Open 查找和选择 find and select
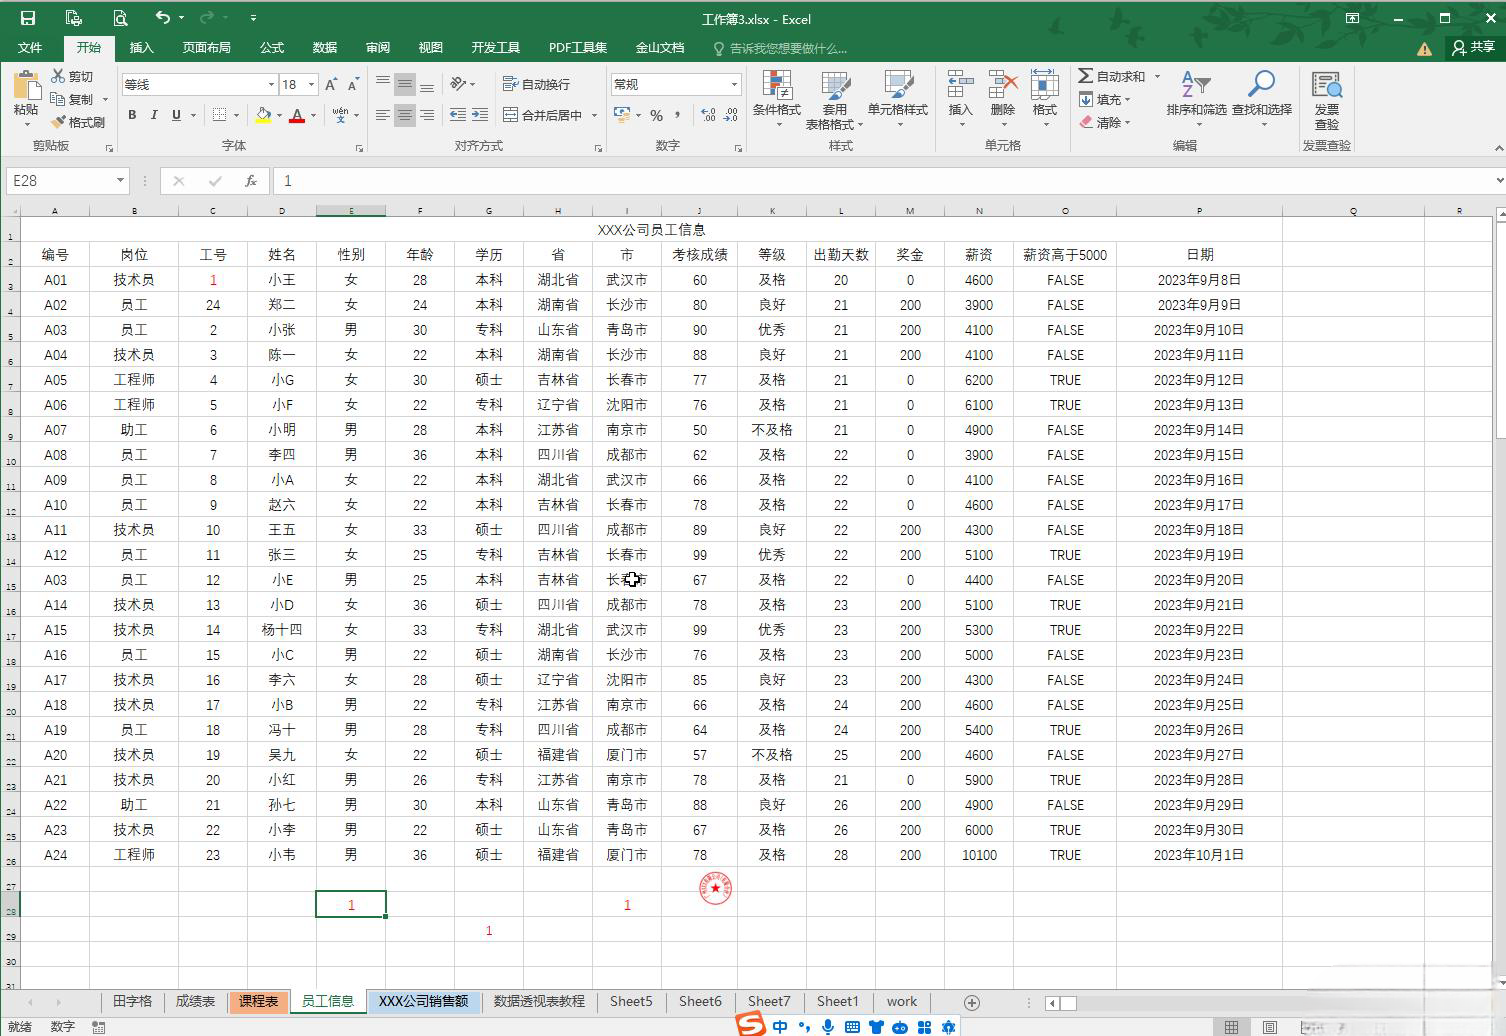Image resolution: width=1506 pixels, height=1036 pixels. coord(1262,99)
